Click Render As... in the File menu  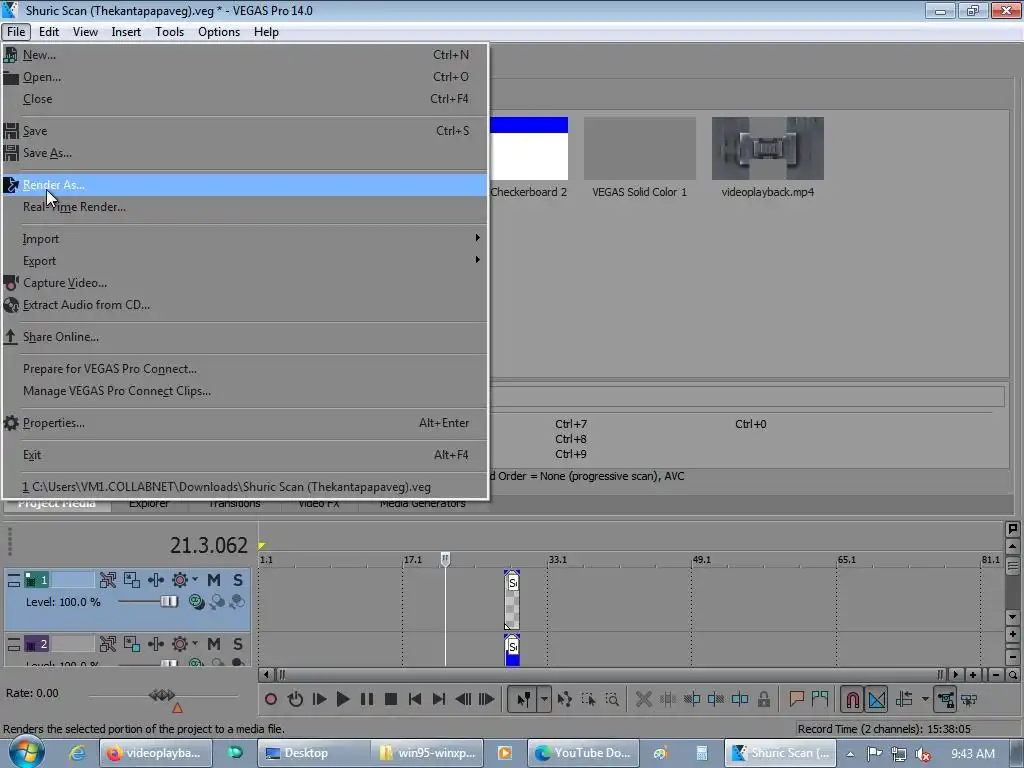tap(245, 185)
